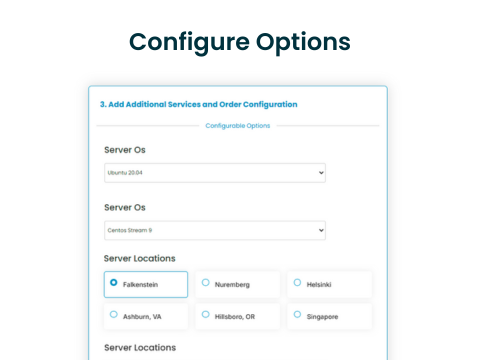Click the Helsinki location label text
This screenshot has height=360, width=480.
pyautogui.click(x=319, y=285)
